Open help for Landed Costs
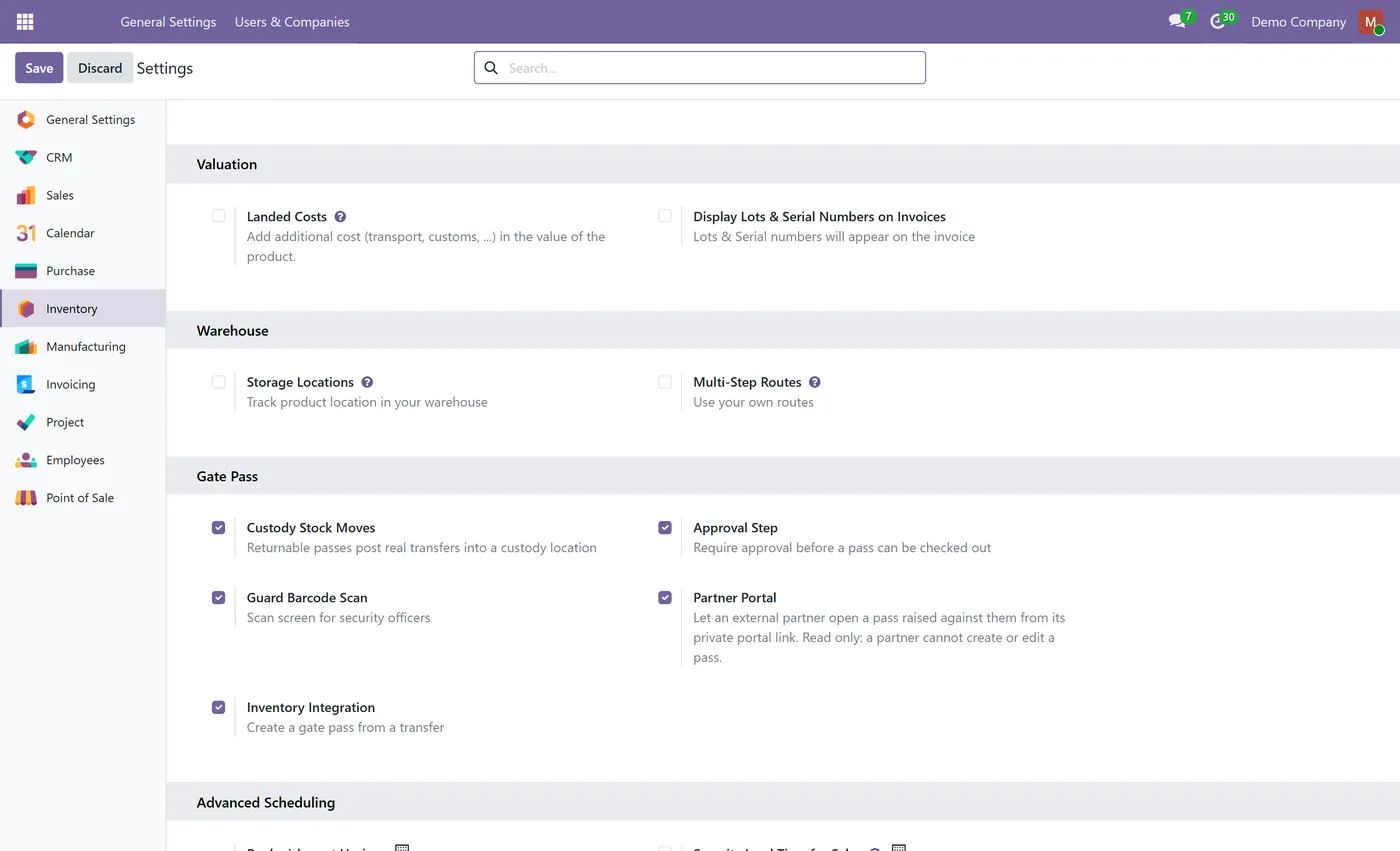Image resolution: width=1400 pixels, height=851 pixels. tap(340, 216)
